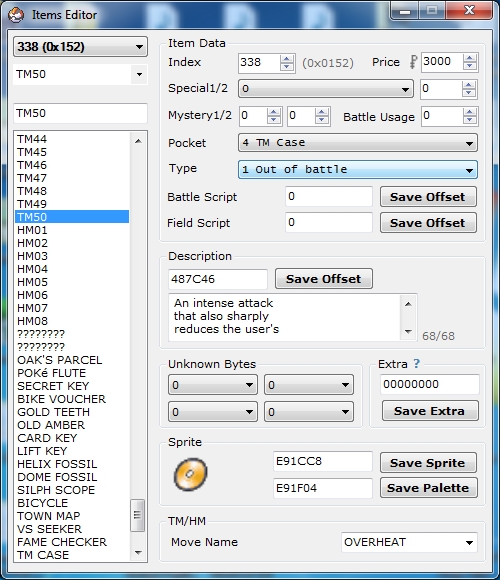Viewport: 500px width, 580px height.
Task: Select VS SEEKER in the item list
Action: point(72,529)
